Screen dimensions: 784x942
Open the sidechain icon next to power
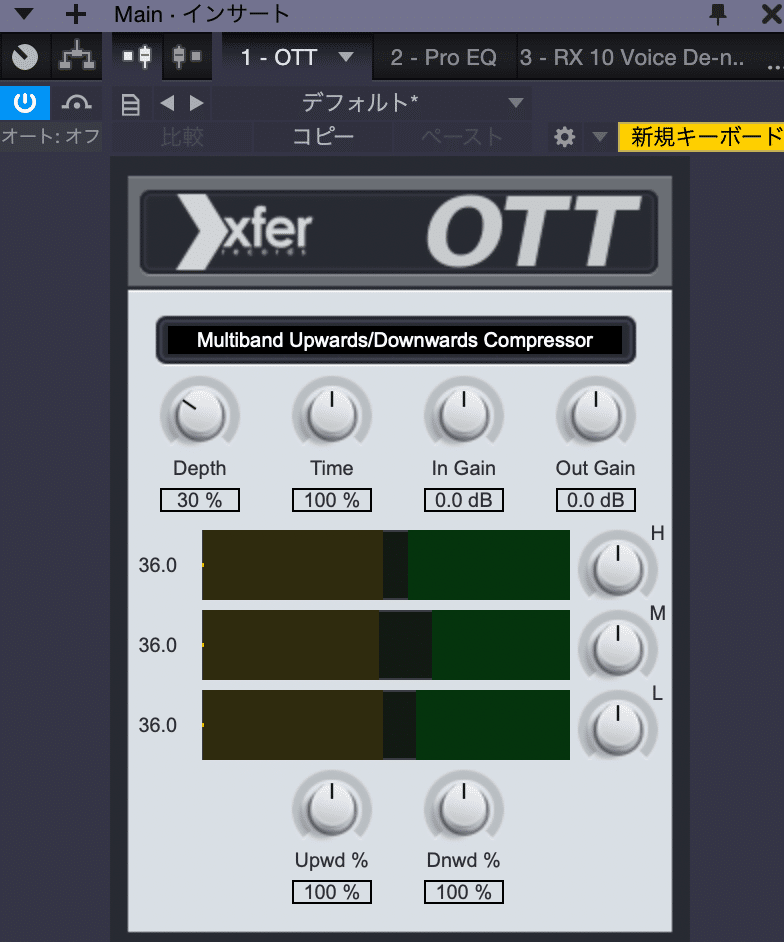[x=76, y=103]
